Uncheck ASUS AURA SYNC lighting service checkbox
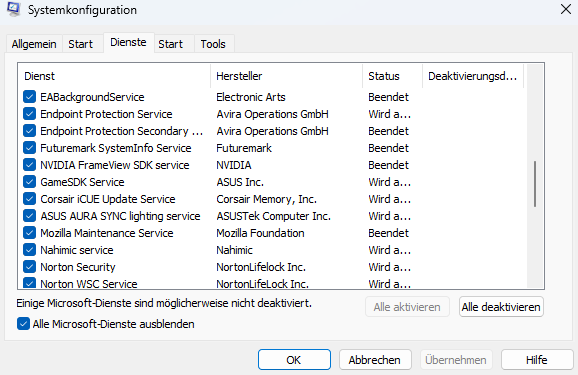The height and width of the screenshot is (375, 578). [x=29, y=216]
